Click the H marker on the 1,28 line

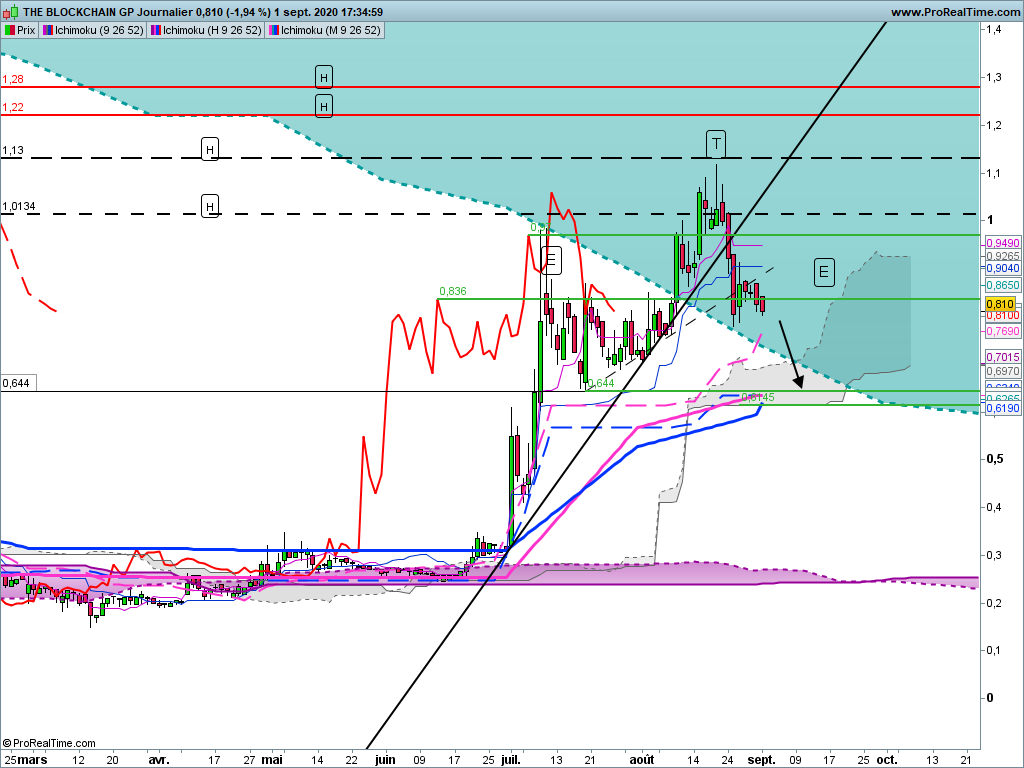point(324,78)
